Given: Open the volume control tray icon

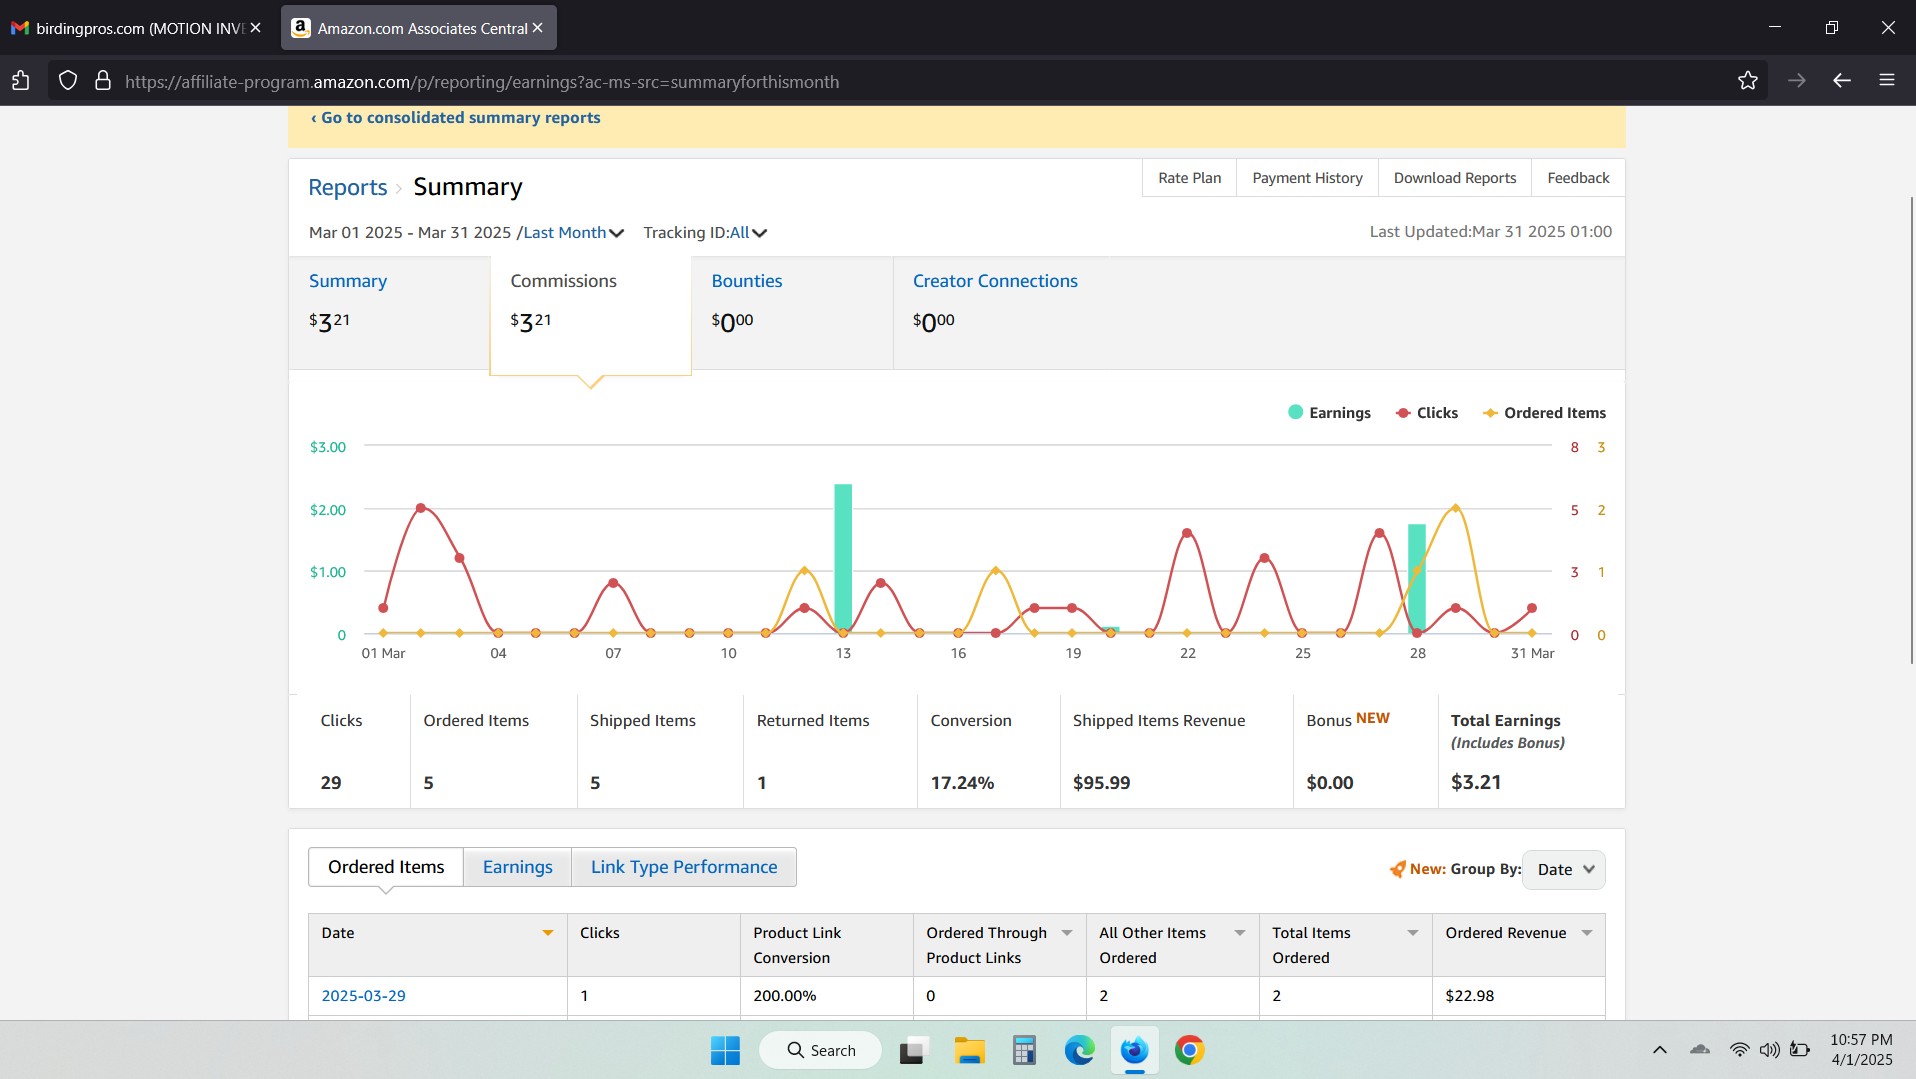Looking at the screenshot, I should (x=1770, y=1050).
